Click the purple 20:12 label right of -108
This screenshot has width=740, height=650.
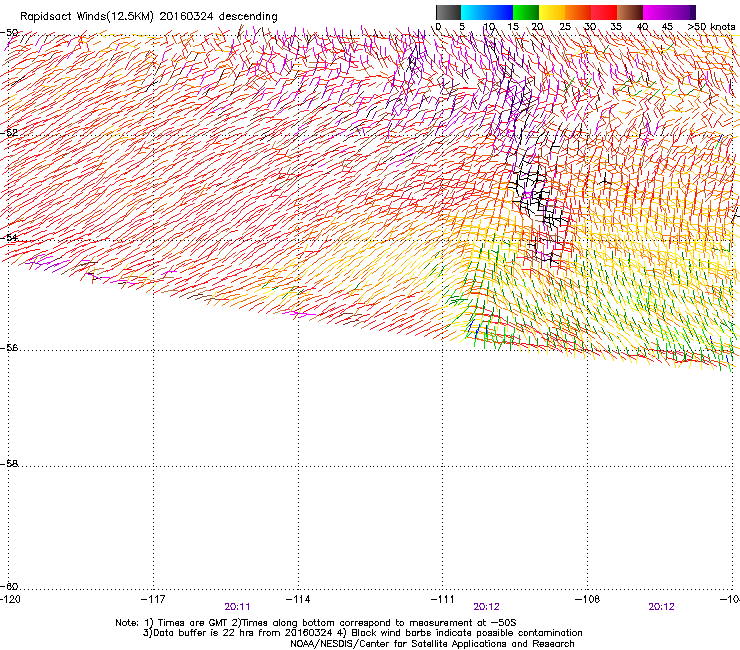click(661, 607)
